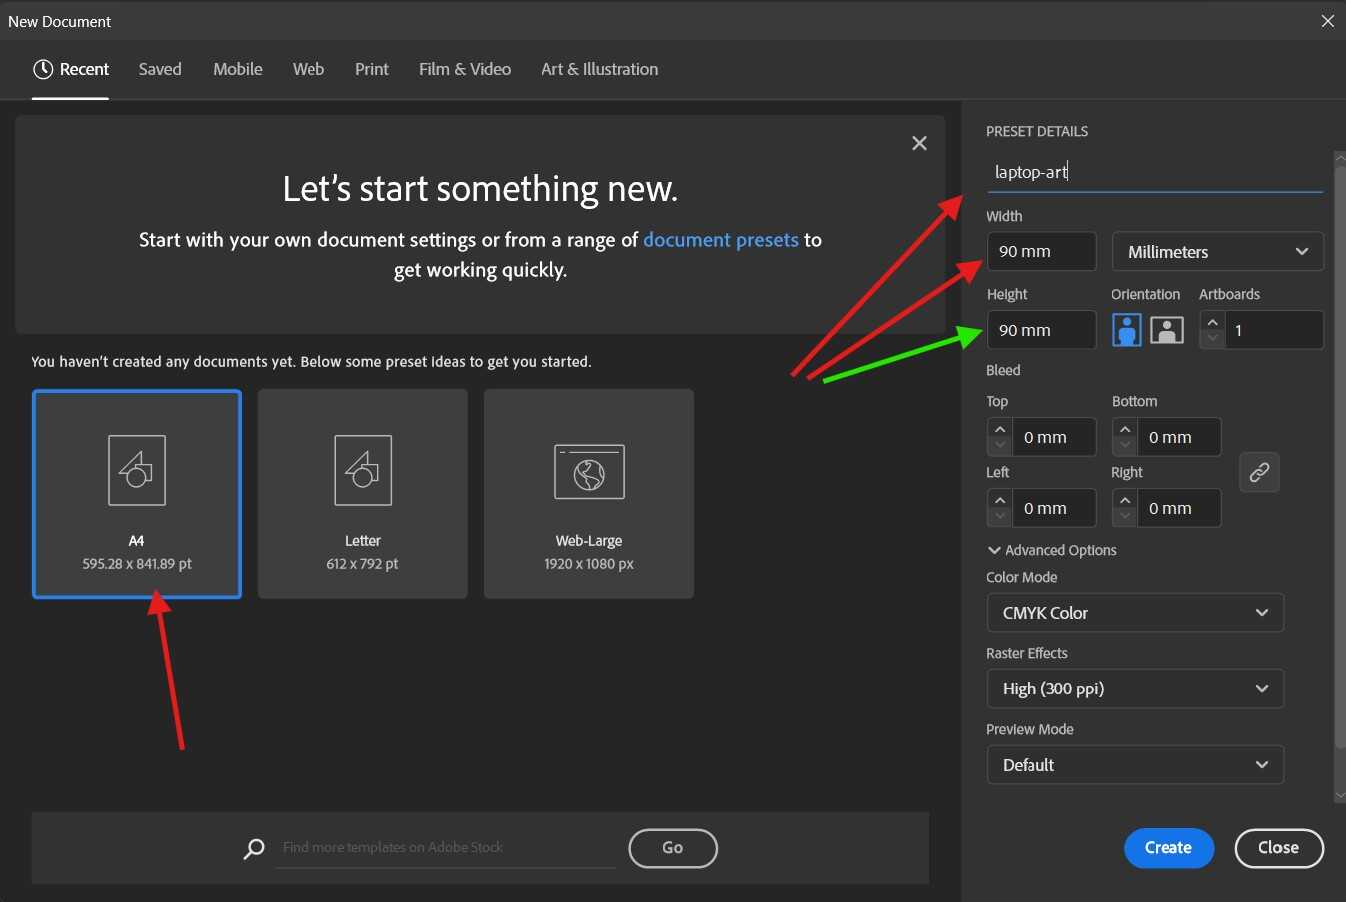Follow the document presets link
This screenshot has width=1346, height=902.
pyautogui.click(x=721, y=240)
